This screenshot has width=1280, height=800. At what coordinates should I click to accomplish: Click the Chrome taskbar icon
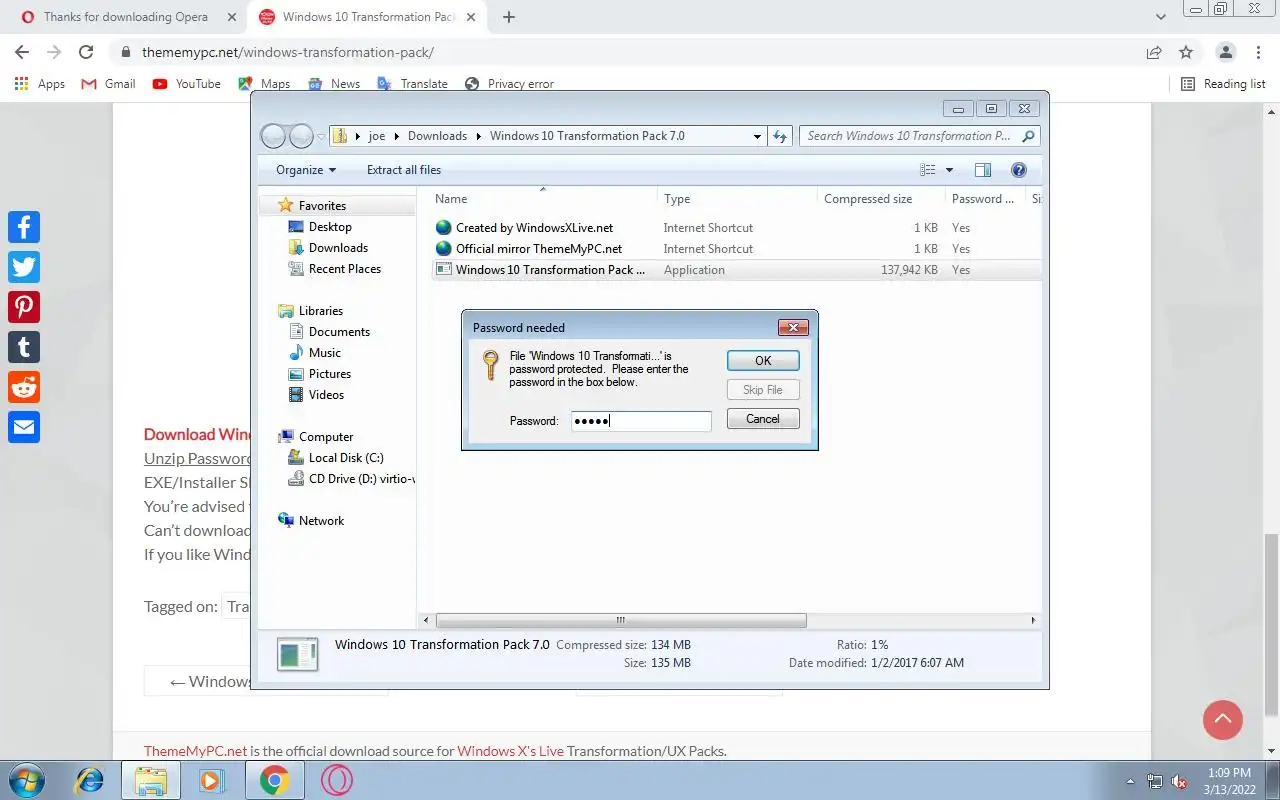point(274,780)
